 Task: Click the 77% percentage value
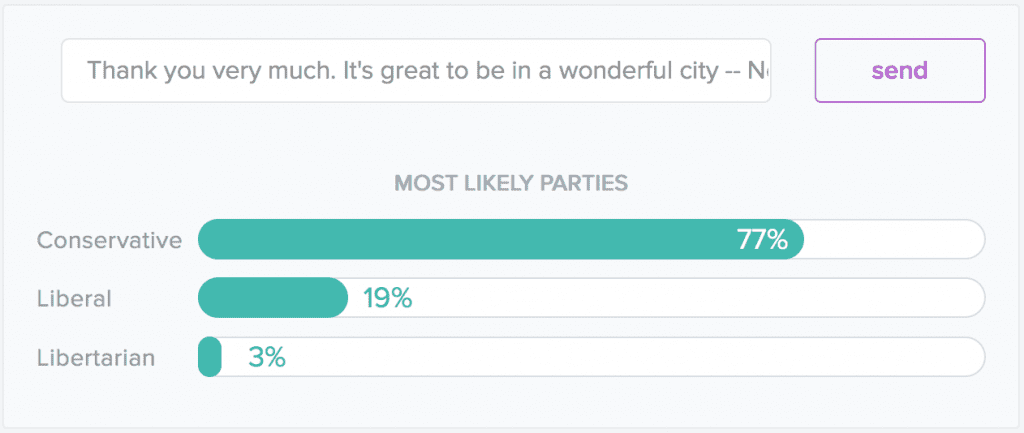[x=762, y=240]
